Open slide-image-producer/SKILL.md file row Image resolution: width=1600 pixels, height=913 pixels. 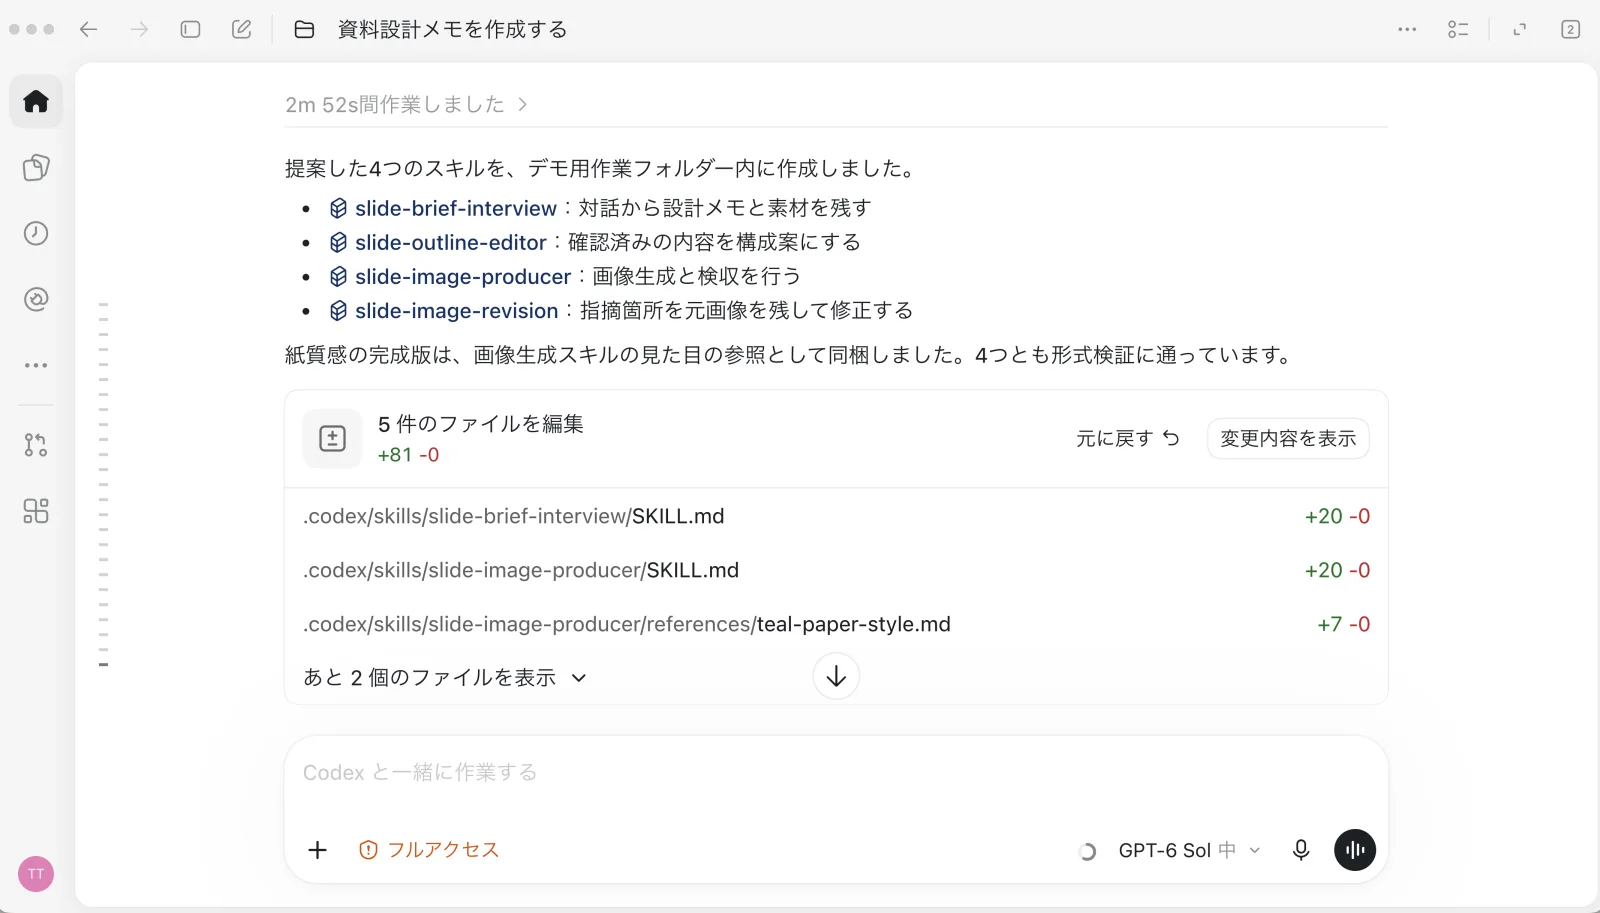(836, 570)
